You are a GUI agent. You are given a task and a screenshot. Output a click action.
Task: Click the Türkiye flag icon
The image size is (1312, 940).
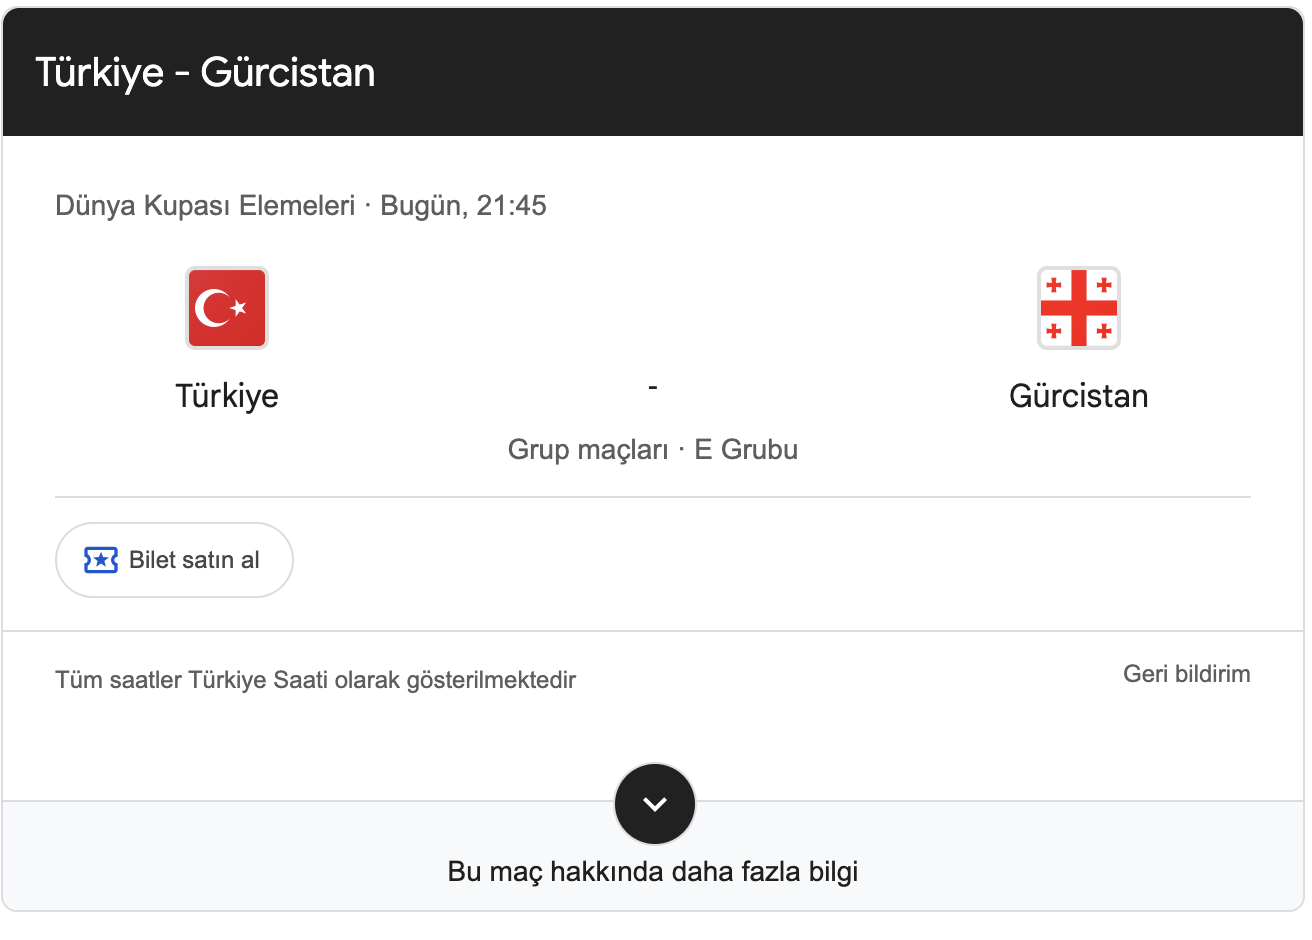227,308
